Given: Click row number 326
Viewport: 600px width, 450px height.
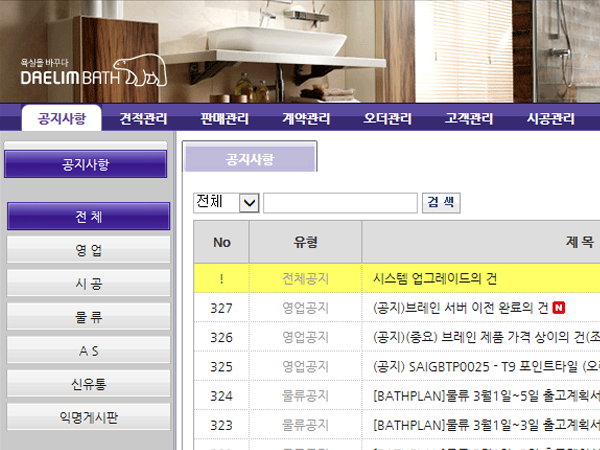Looking at the screenshot, I should coord(222,337).
